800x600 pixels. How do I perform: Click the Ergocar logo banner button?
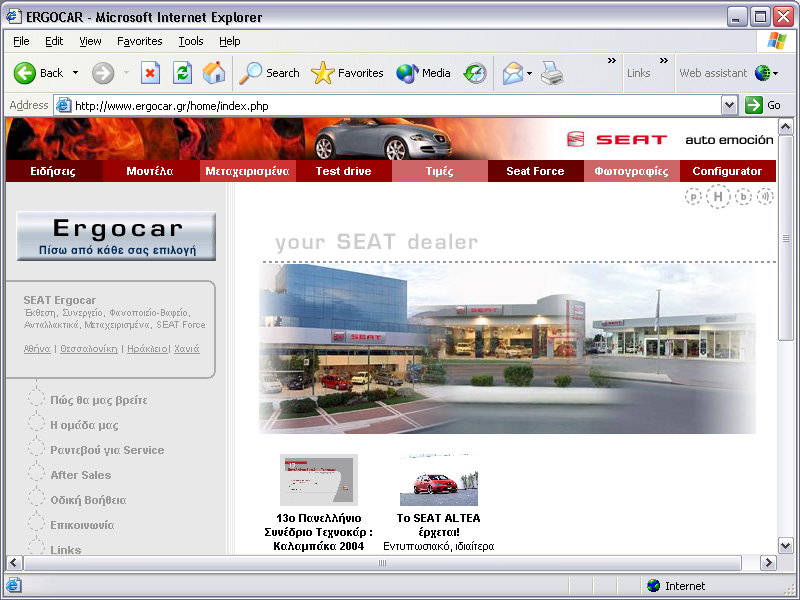(x=116, y=236)
